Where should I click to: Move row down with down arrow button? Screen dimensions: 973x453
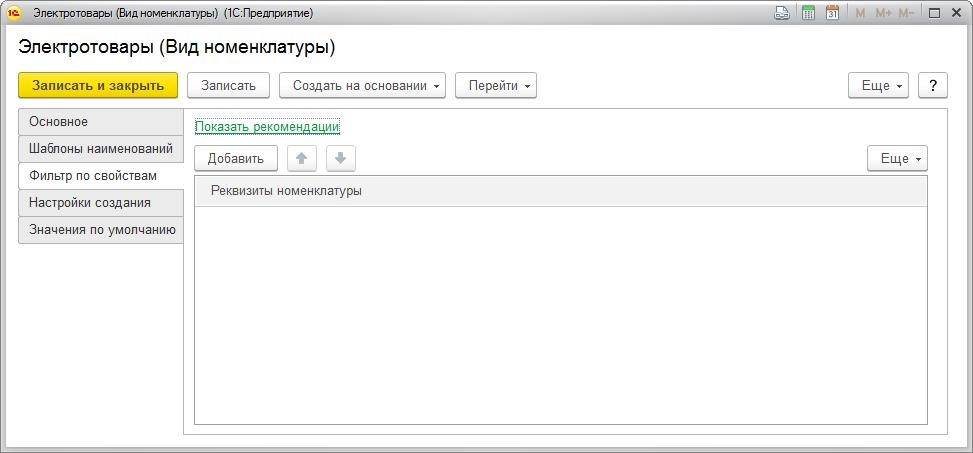point(341,158)
